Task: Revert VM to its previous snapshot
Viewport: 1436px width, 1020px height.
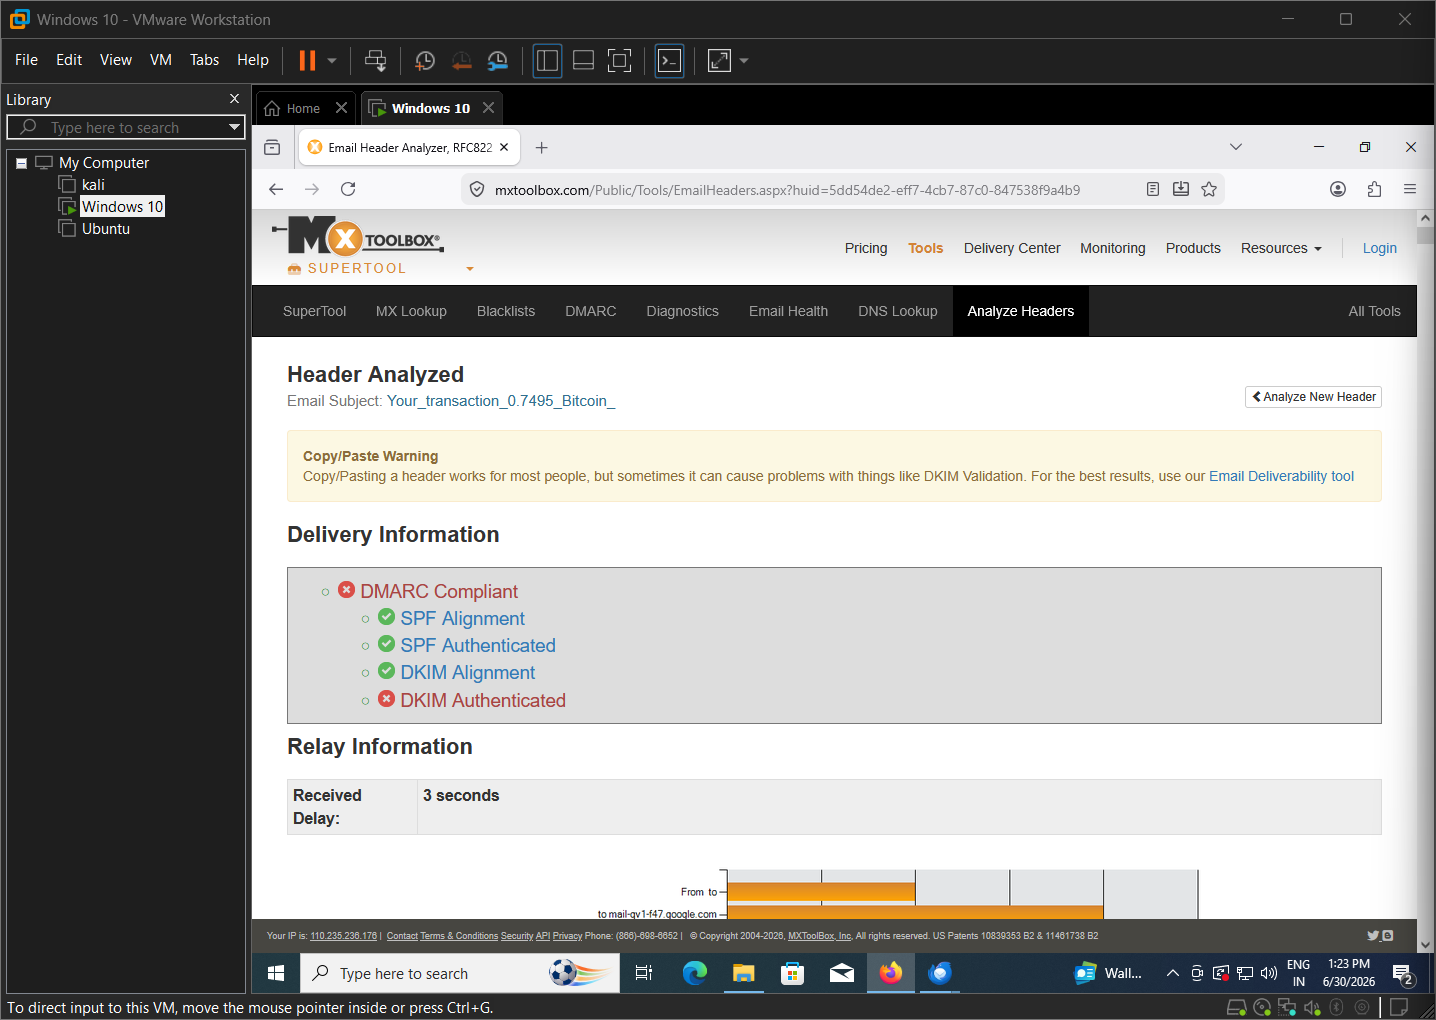Action: click(461, 61)
